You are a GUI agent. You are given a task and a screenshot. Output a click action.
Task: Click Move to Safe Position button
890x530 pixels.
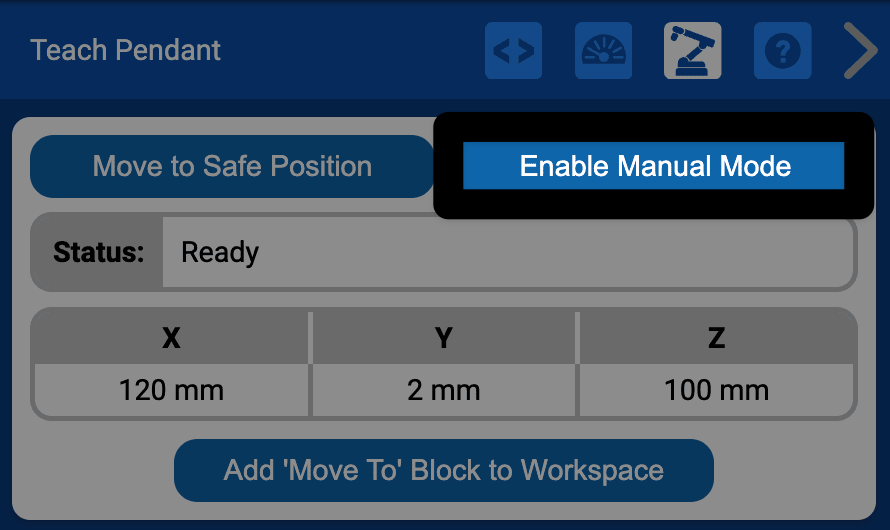[x=232, y=166]
